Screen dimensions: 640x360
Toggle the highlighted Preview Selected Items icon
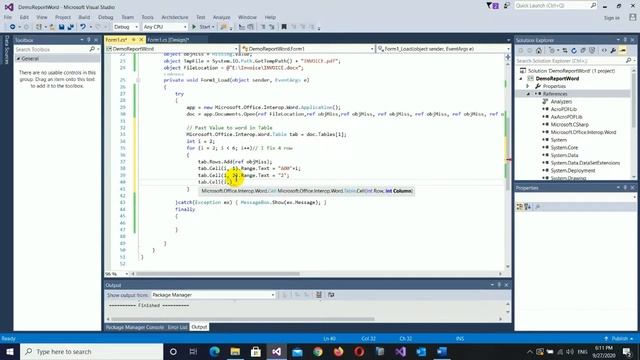coord(622,51)
